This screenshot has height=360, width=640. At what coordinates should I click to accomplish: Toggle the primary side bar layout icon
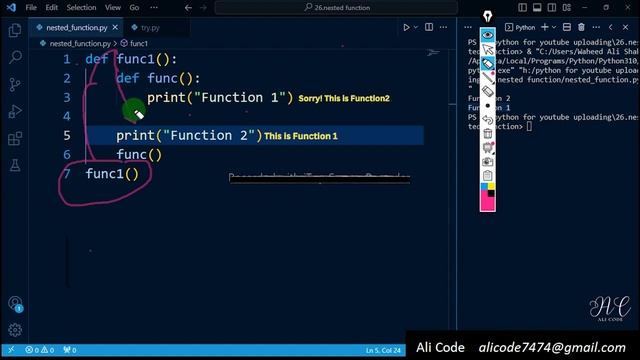(522, 7)
